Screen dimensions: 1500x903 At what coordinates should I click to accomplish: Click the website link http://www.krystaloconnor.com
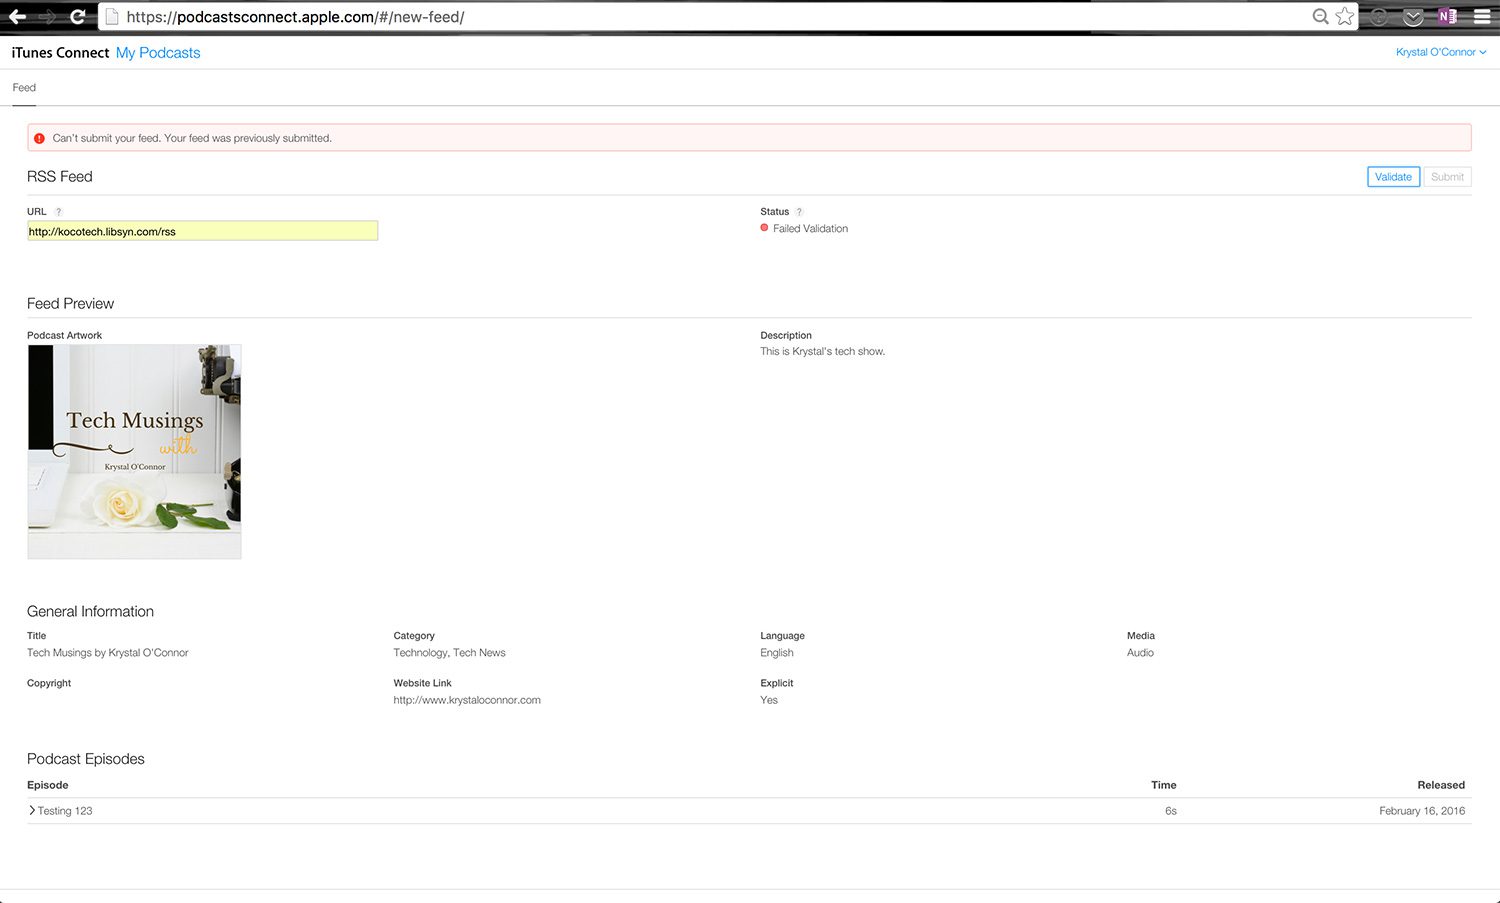tap(467, 700)
